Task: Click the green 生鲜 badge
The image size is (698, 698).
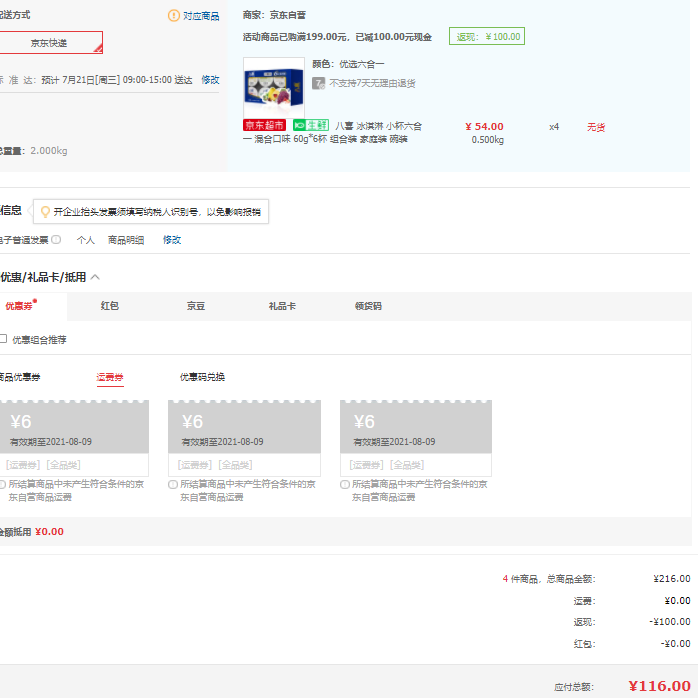Action: pyautogui.click(x=311, y=126)
